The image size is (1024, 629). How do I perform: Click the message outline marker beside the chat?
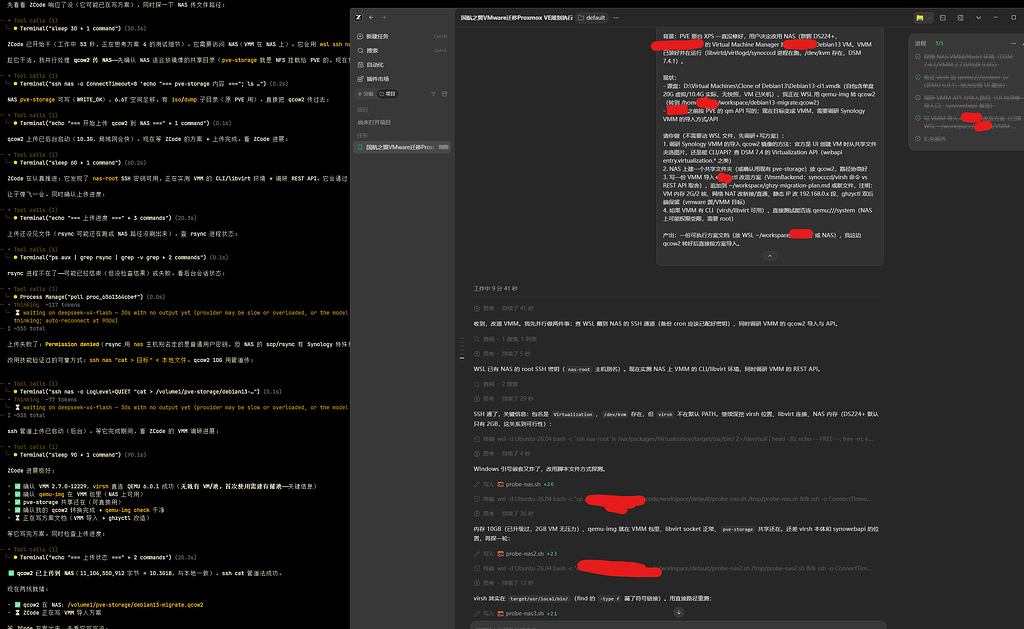pos(462,348)
